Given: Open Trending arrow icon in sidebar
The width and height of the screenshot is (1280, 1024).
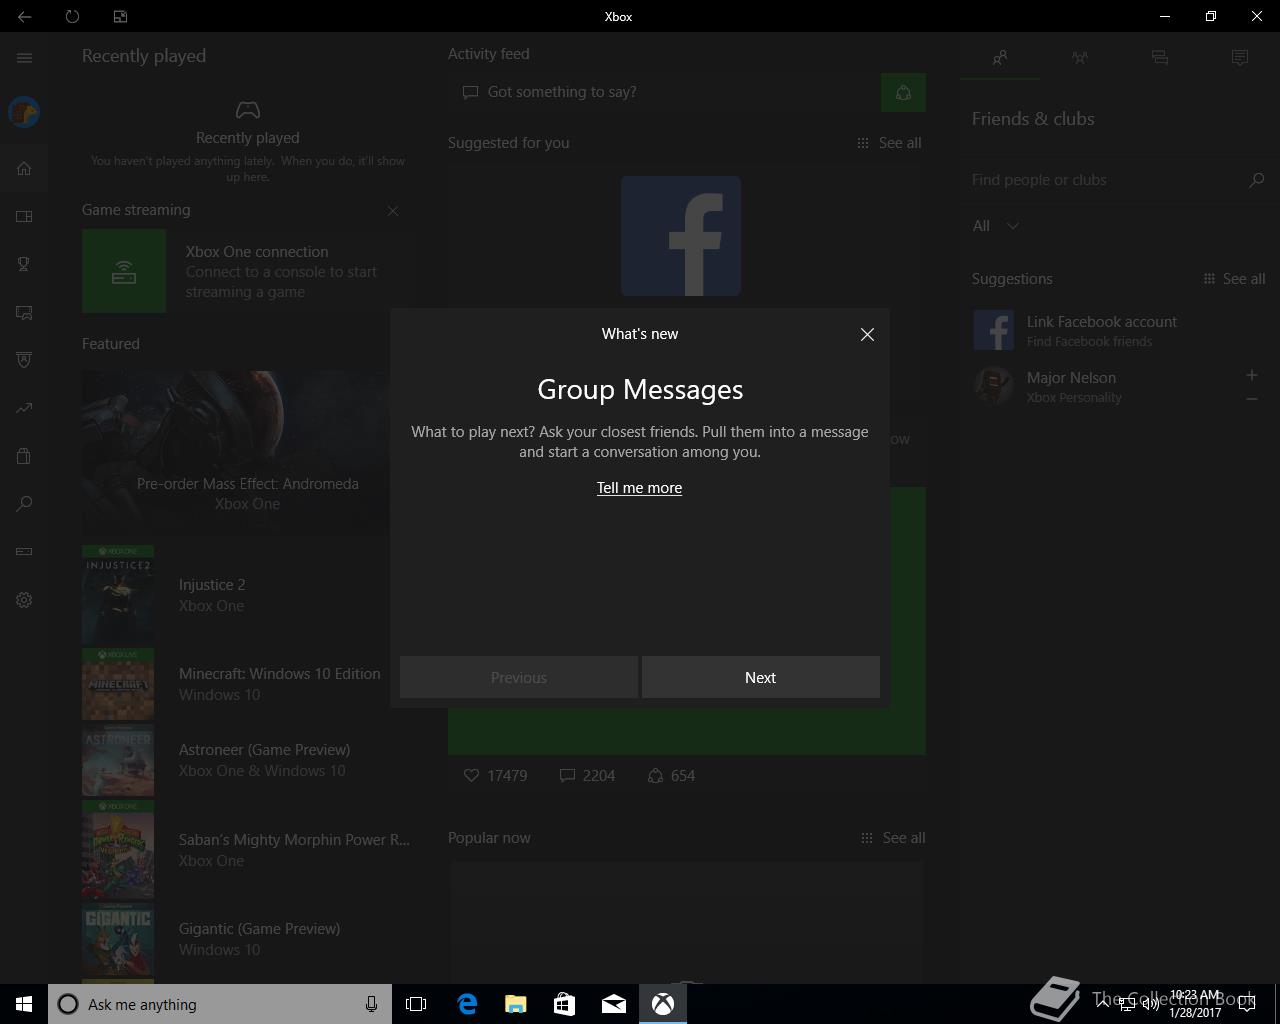Looking at the screenshot, I should [x=24, y=408].
